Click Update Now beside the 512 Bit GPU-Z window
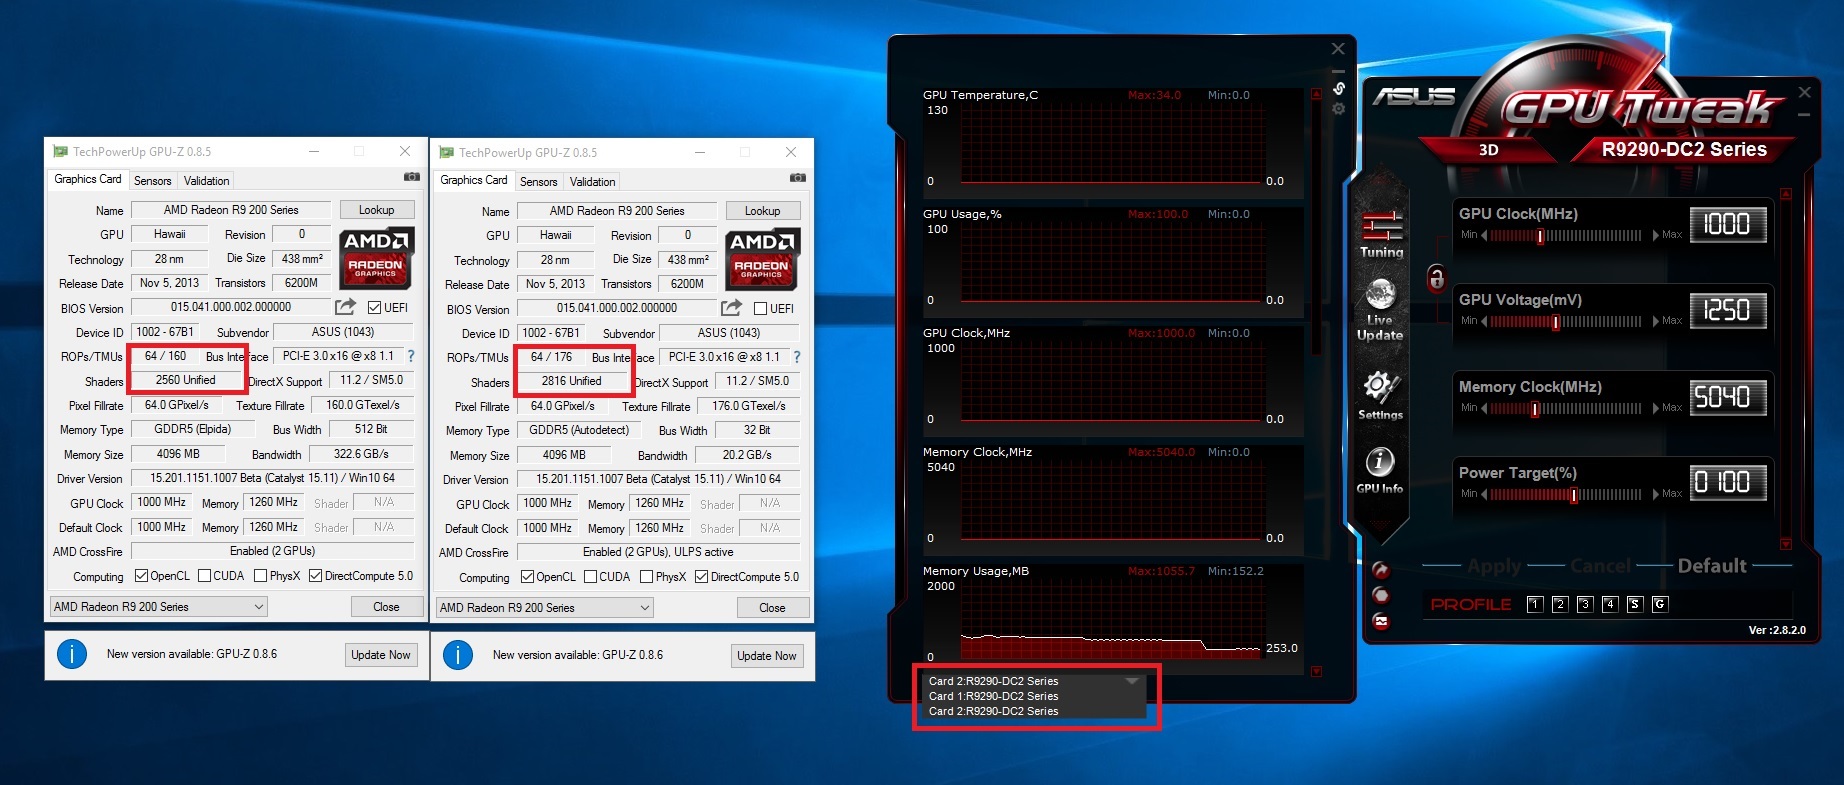The width and height of the screenshot is (1844, 785). point(381,655)
